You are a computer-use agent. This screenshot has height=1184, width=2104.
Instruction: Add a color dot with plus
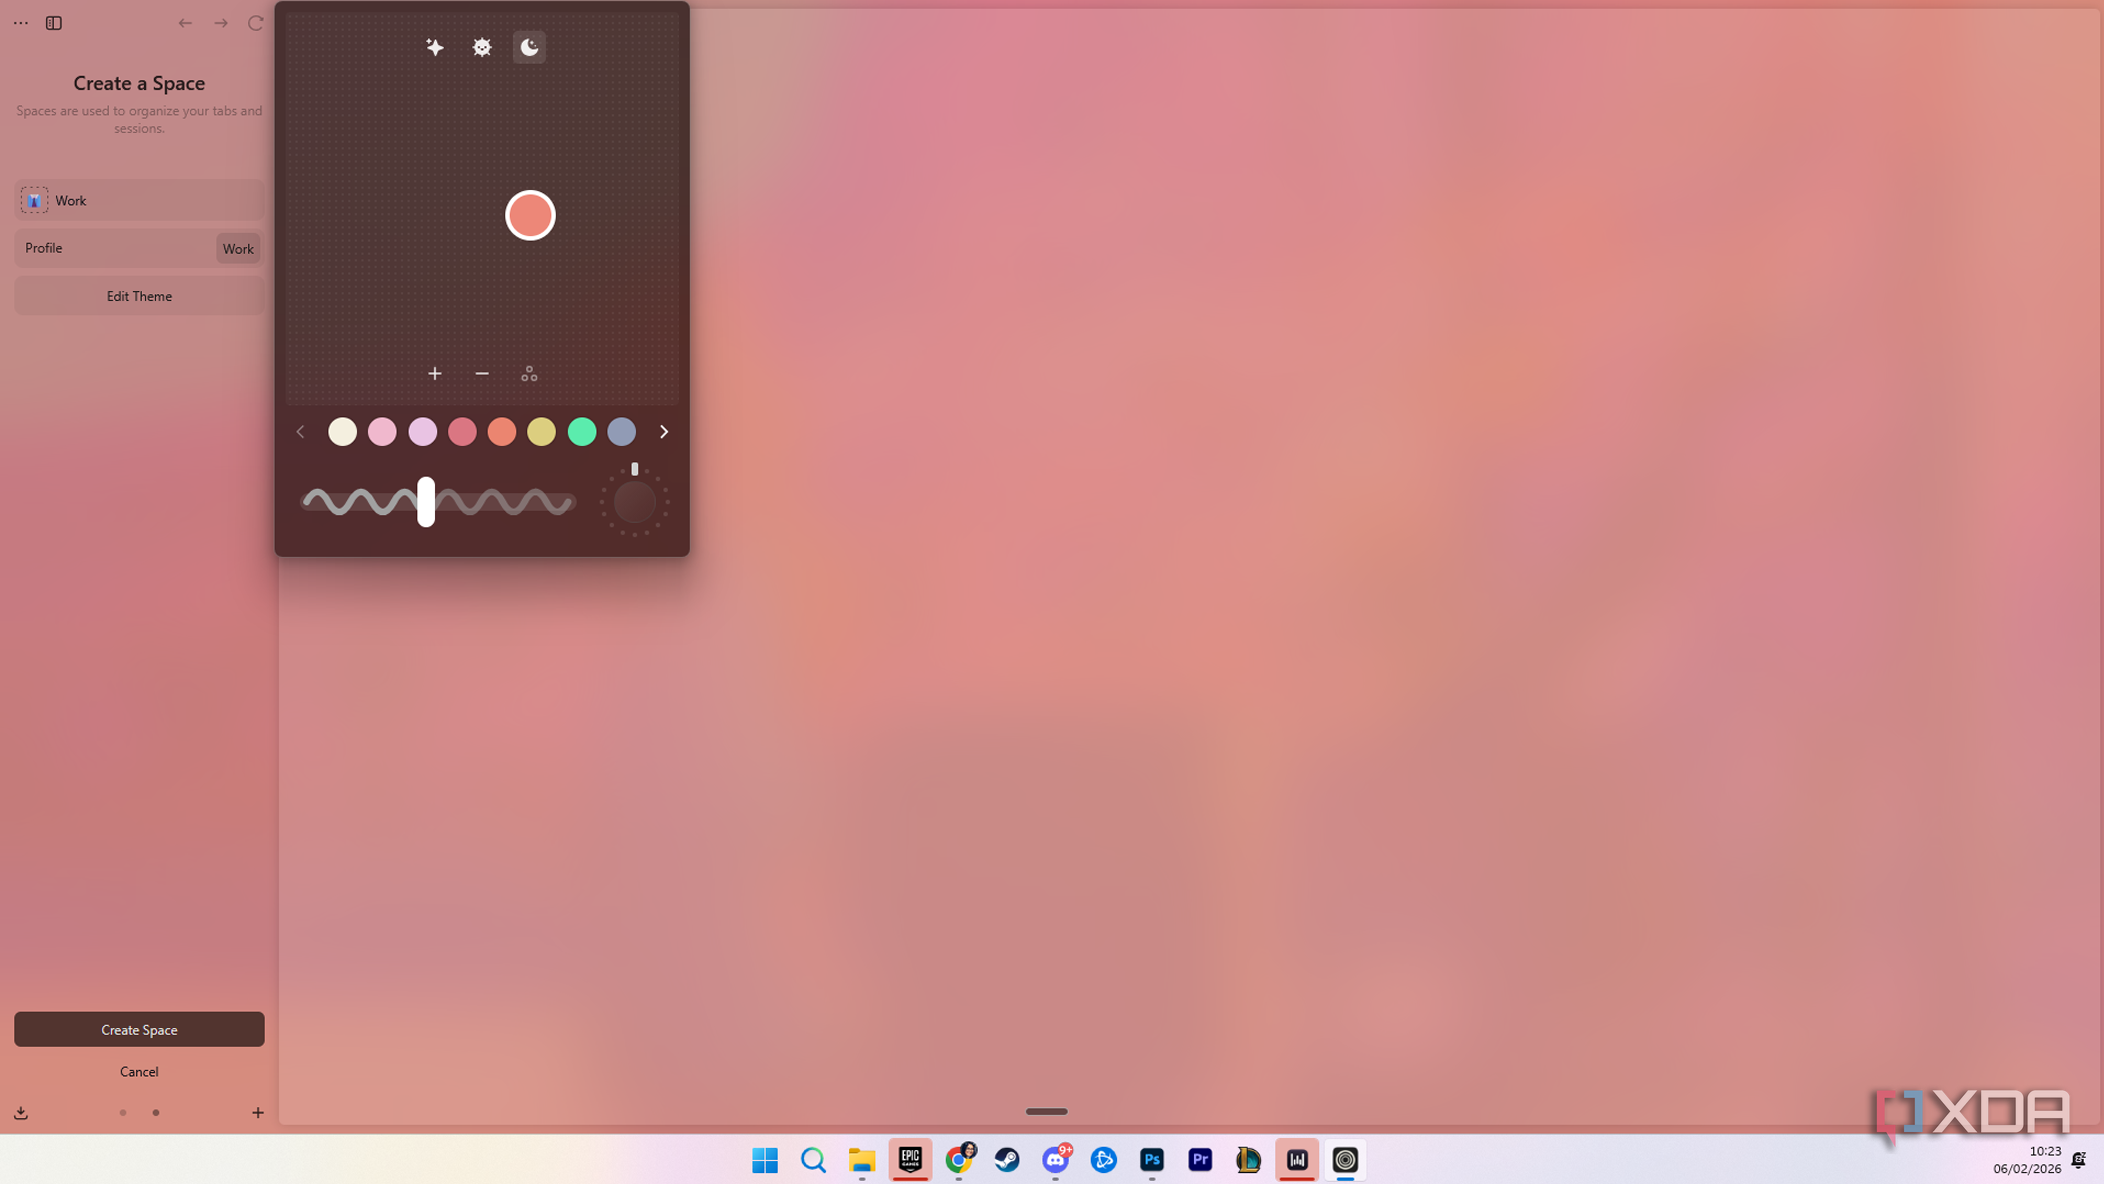click(x=435, y=373)
